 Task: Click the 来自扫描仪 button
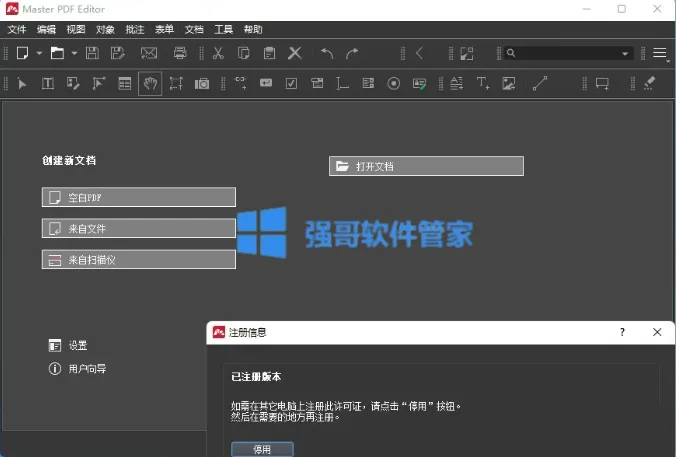tap(139, 260)
